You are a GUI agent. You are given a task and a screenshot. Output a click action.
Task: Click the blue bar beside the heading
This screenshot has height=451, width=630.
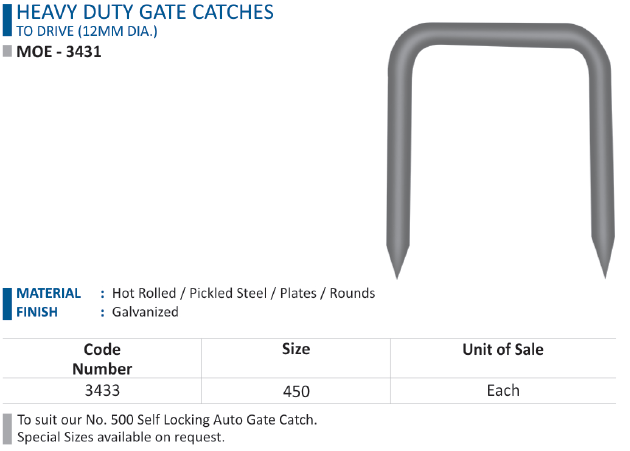[x=7, y=20]
